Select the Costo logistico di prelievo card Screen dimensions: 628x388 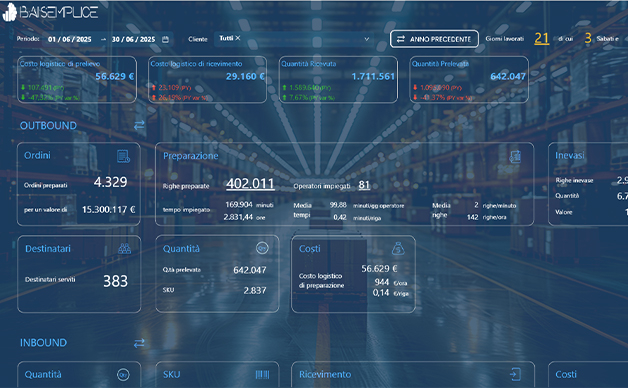(77, 79)
